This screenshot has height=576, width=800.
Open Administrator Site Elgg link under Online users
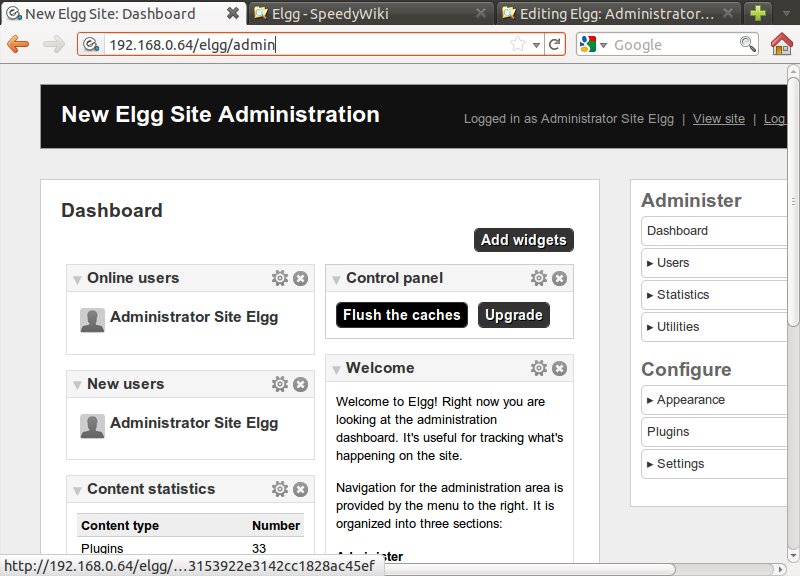click(x=194, y=317)
